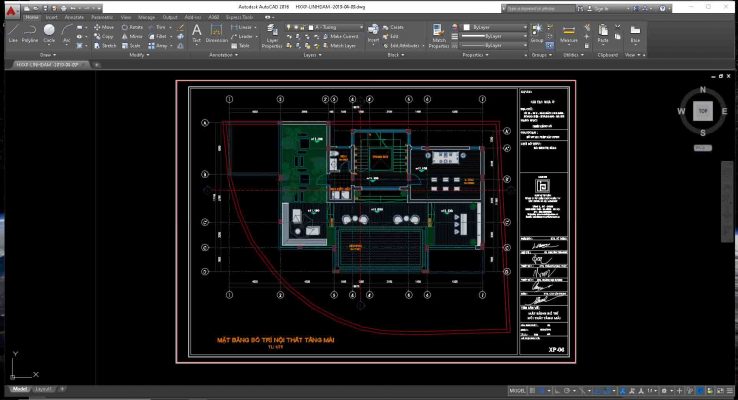Select the Polyline tool
The height and width of the screenshot is (400, 738).
pos(30,34)
